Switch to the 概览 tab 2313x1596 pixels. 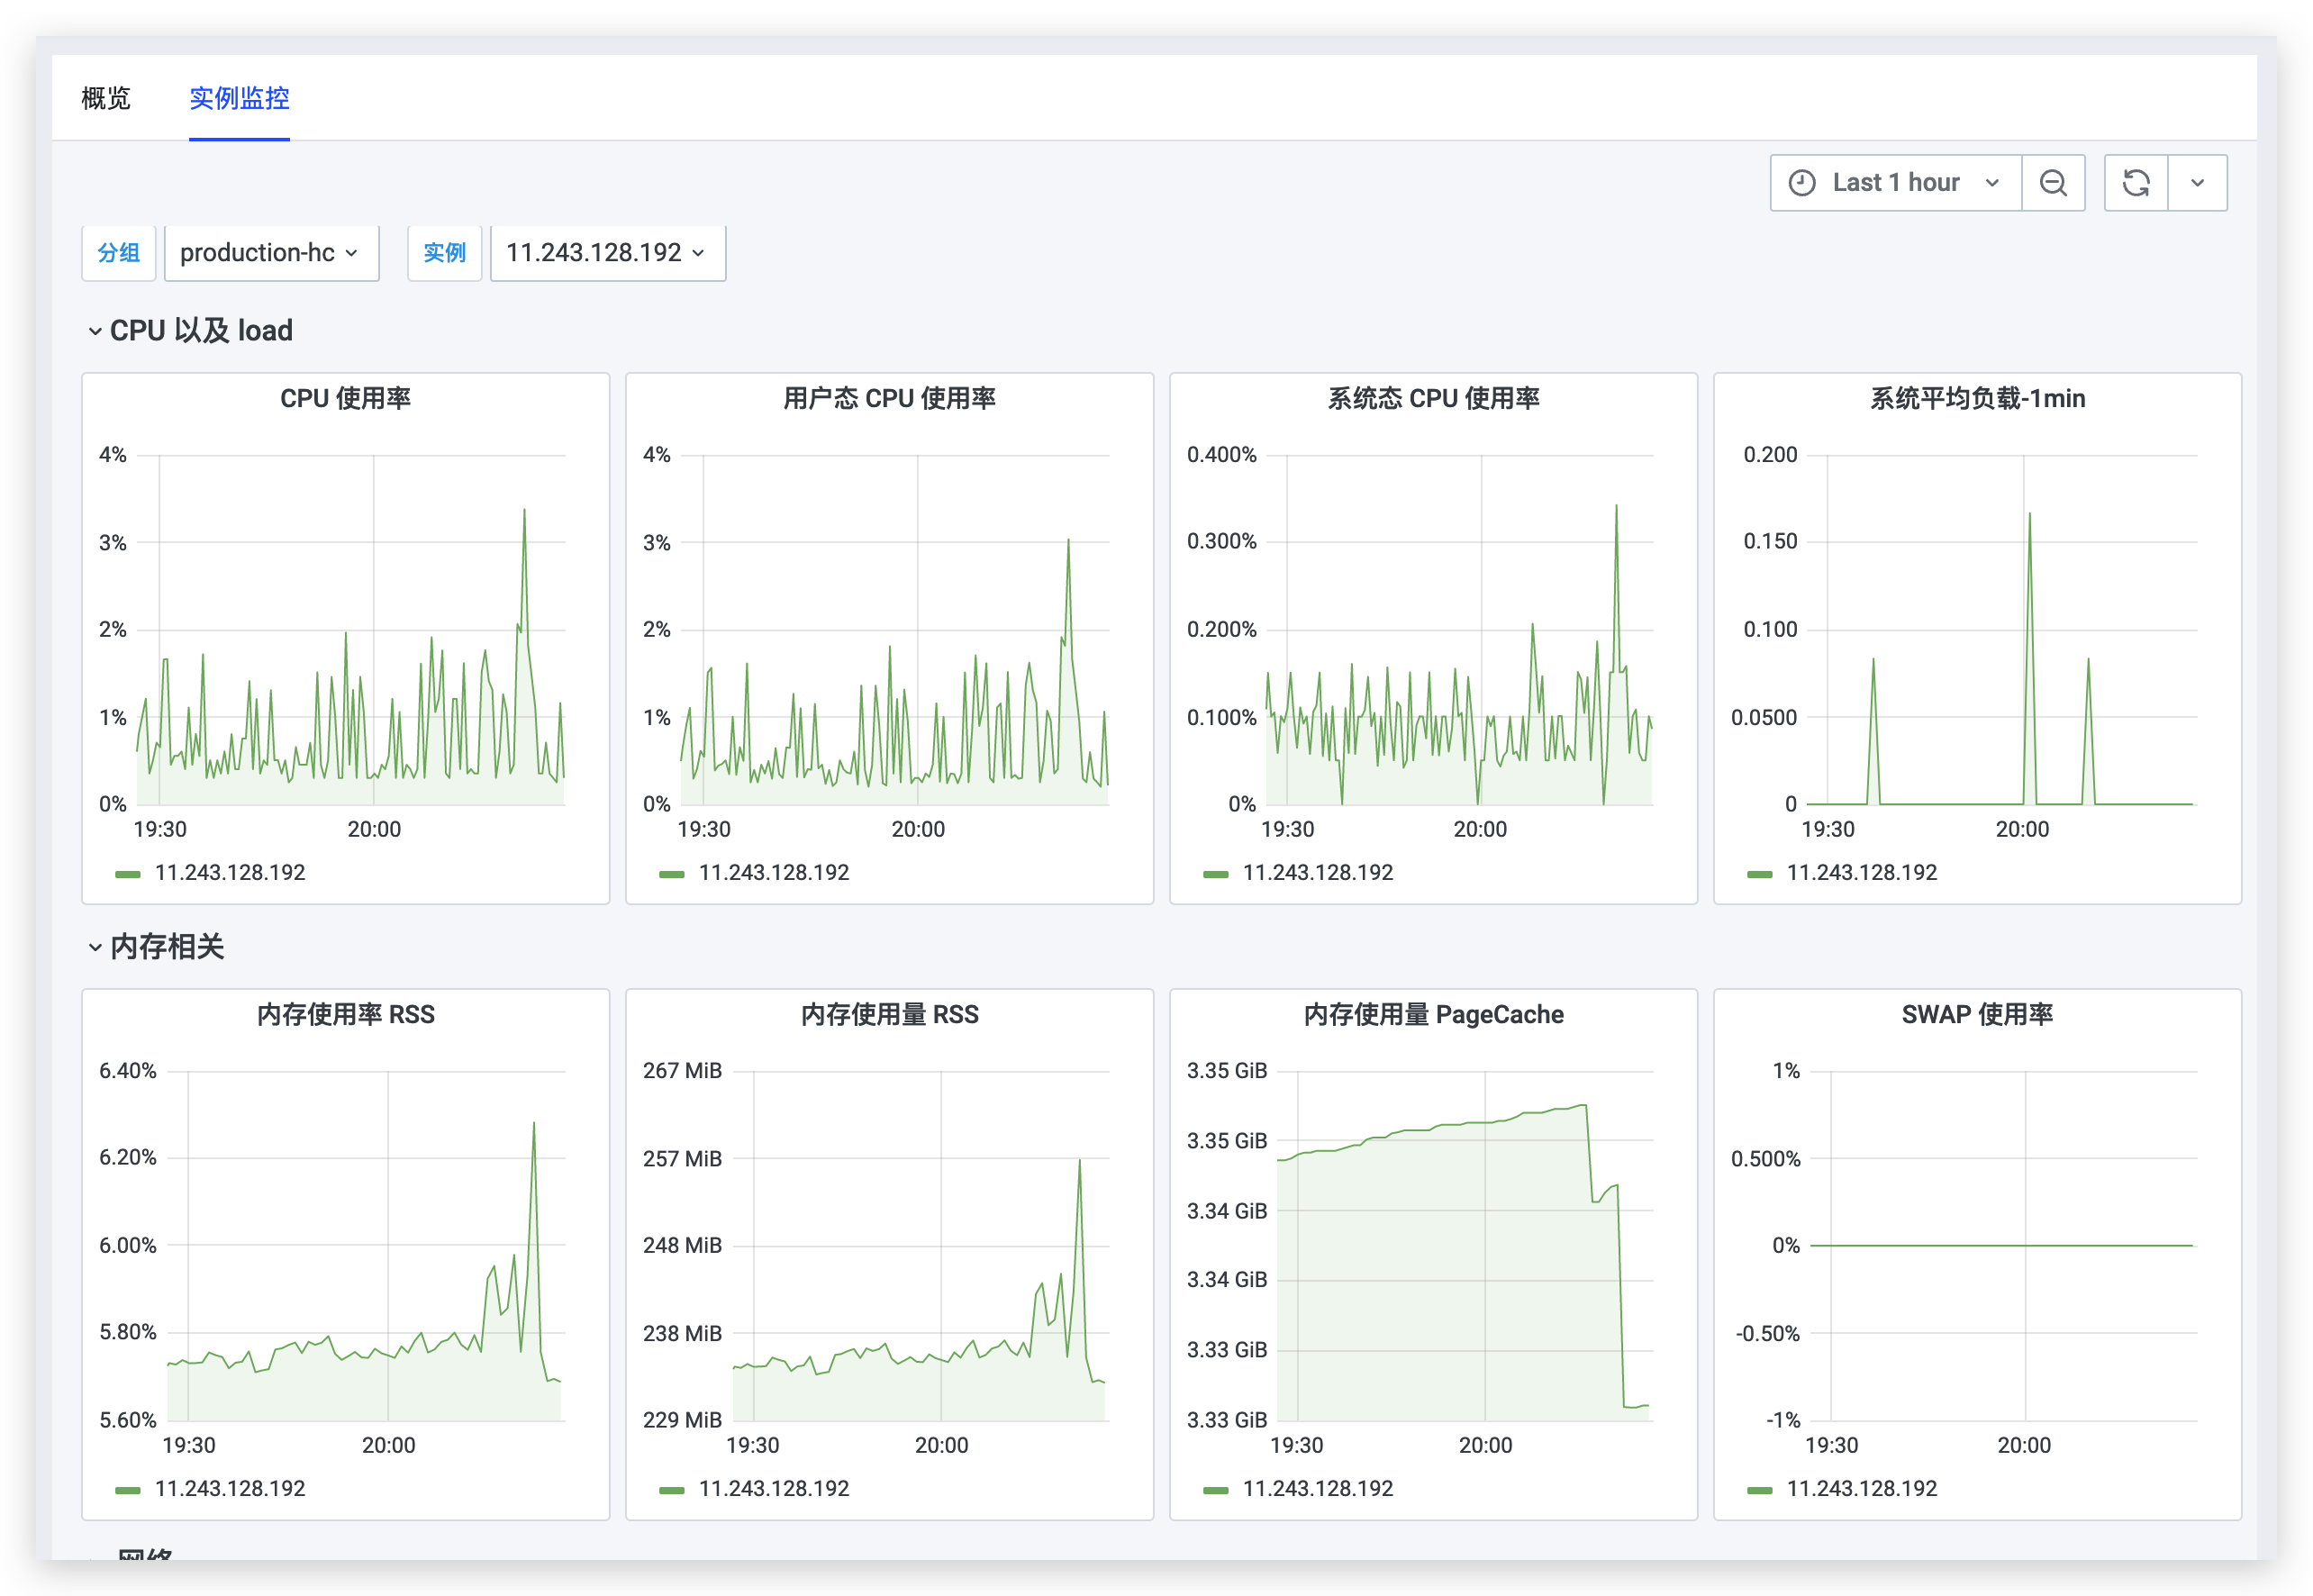tap(106, 98)
